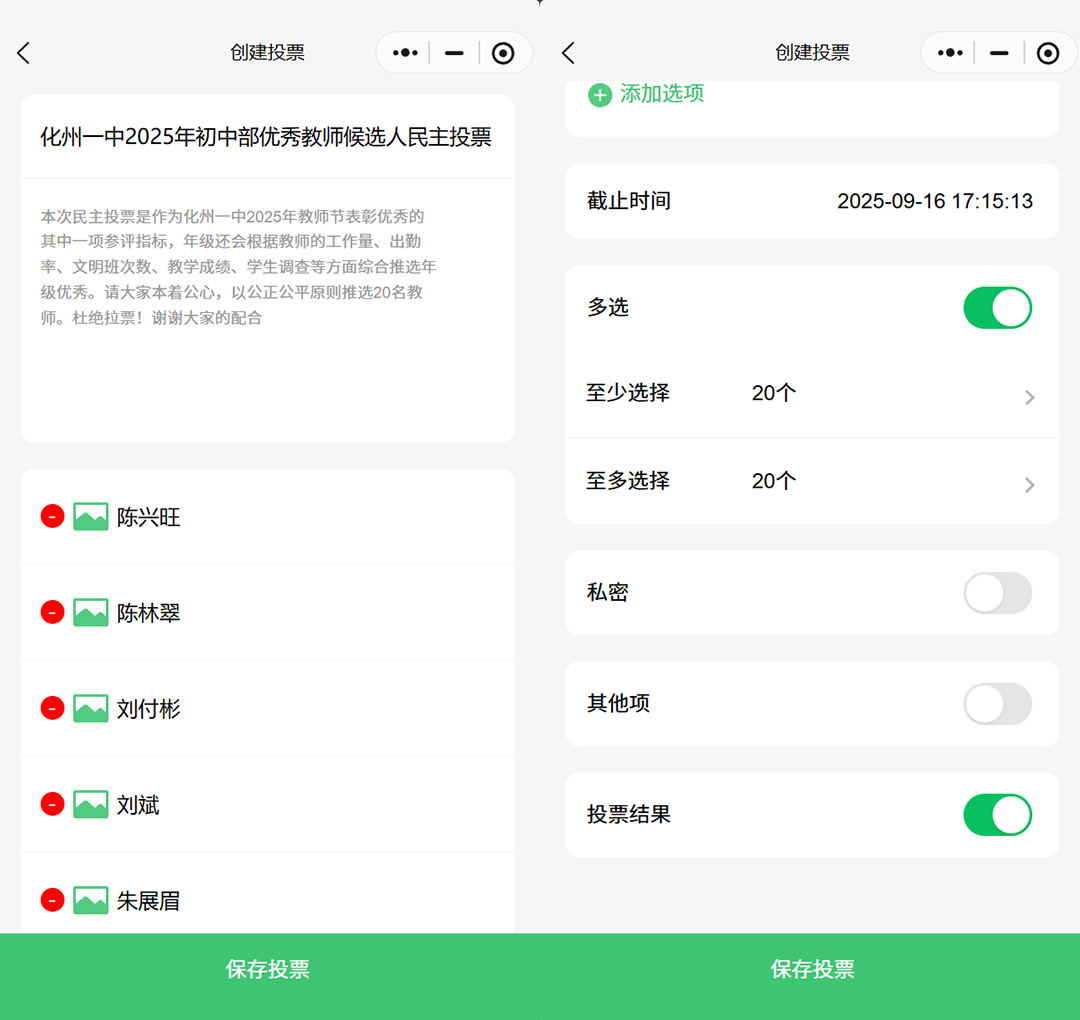
Task: Click the 至多选择 value 20个
Action: tap(773, 481)
